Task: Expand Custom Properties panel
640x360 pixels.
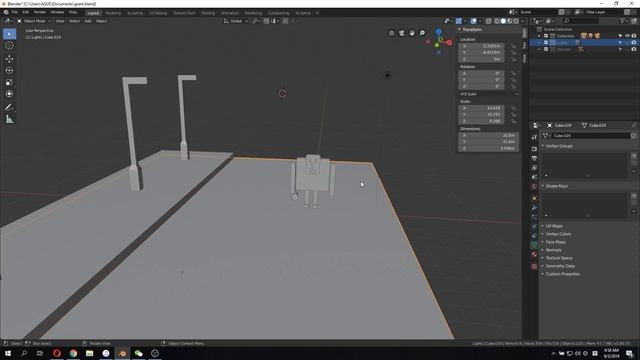Action: [x=561, y=274]
